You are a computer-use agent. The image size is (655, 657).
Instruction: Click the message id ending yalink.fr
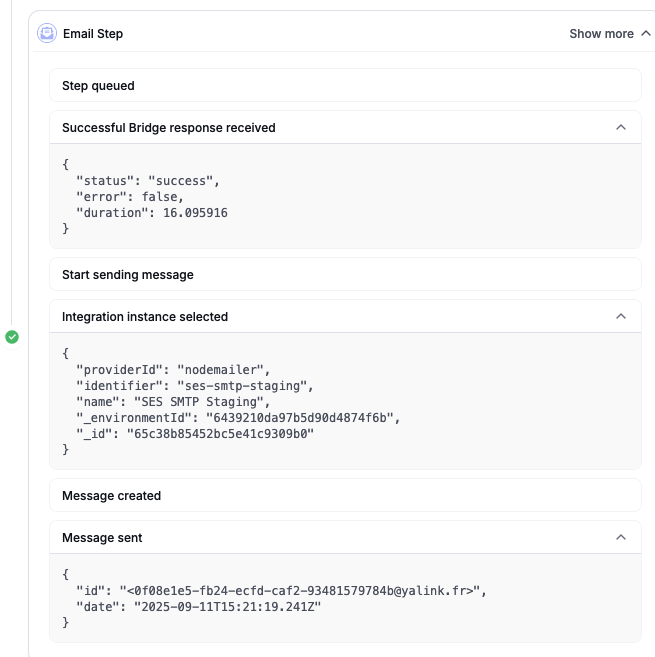point(301,591)
